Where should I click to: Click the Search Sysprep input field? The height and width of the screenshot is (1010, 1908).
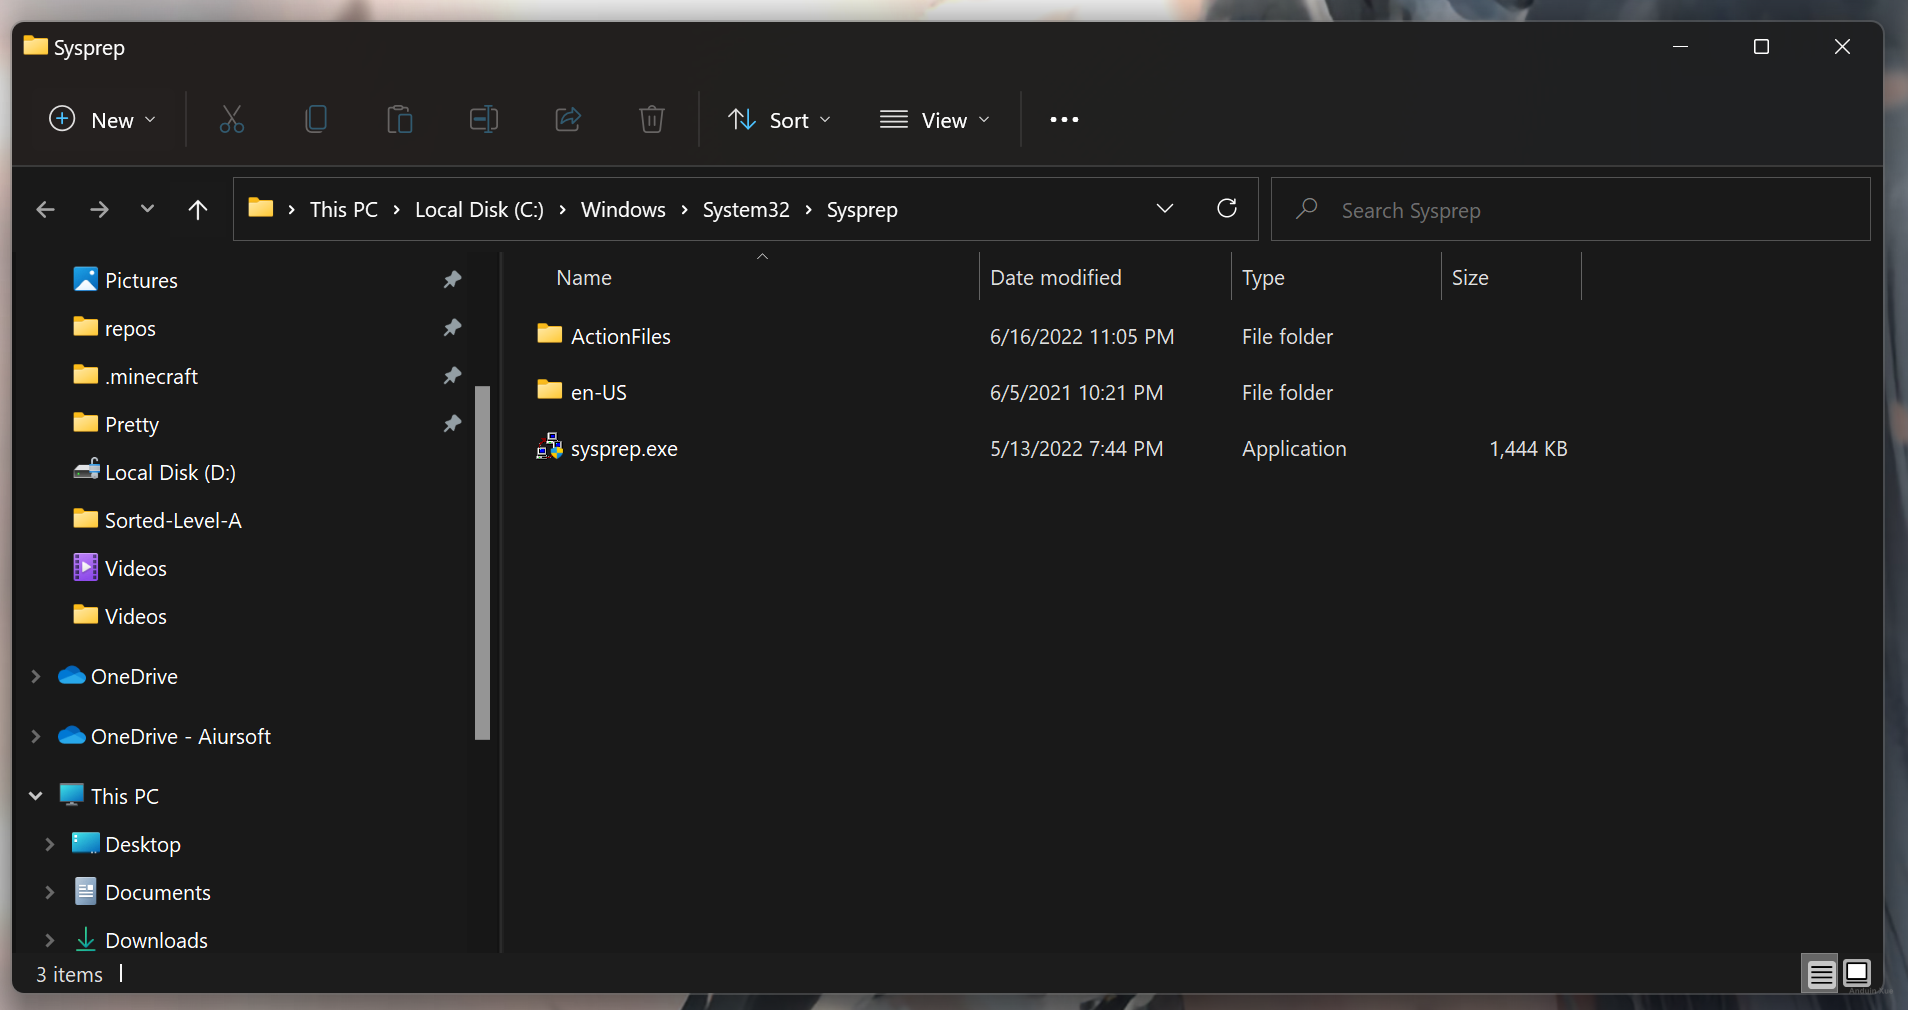(1571, 209)
